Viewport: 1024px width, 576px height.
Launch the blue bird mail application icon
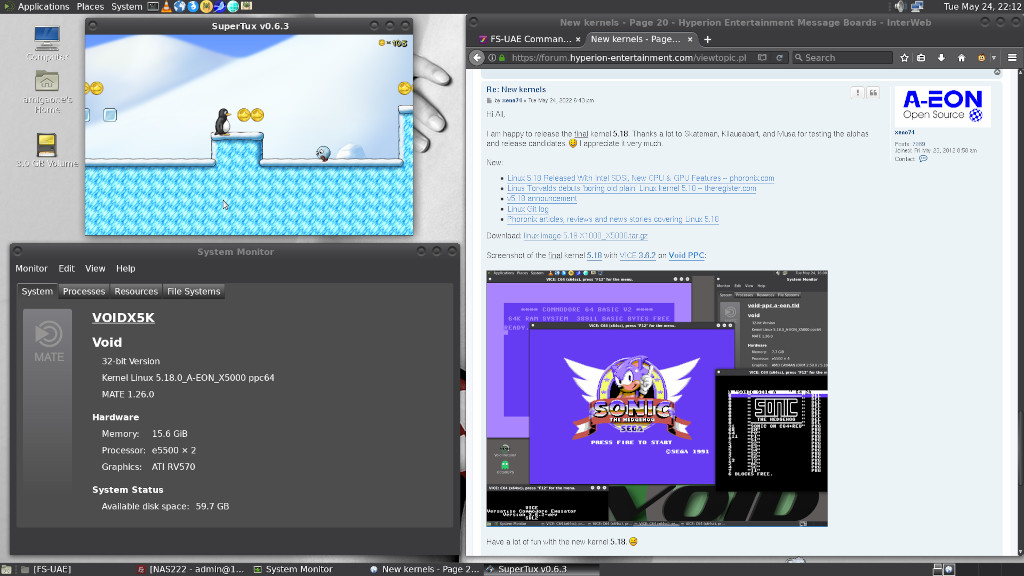(219, 7)
